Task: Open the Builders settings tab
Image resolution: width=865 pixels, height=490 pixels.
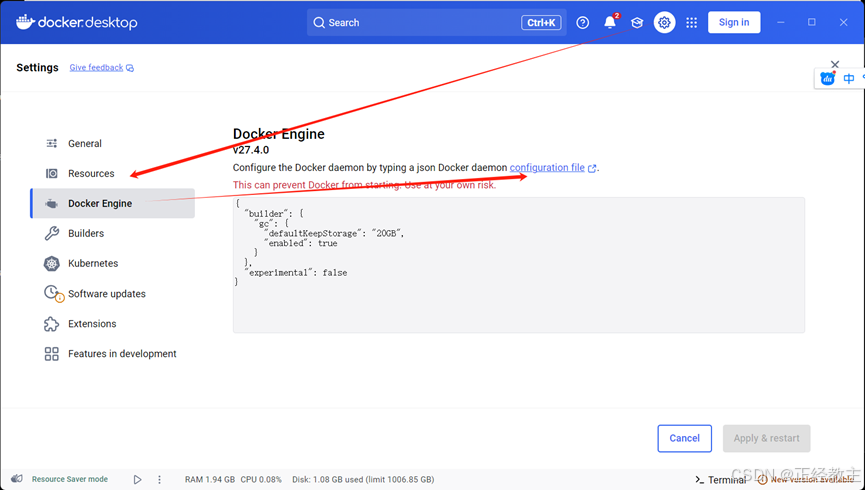Action: (113, 233)
